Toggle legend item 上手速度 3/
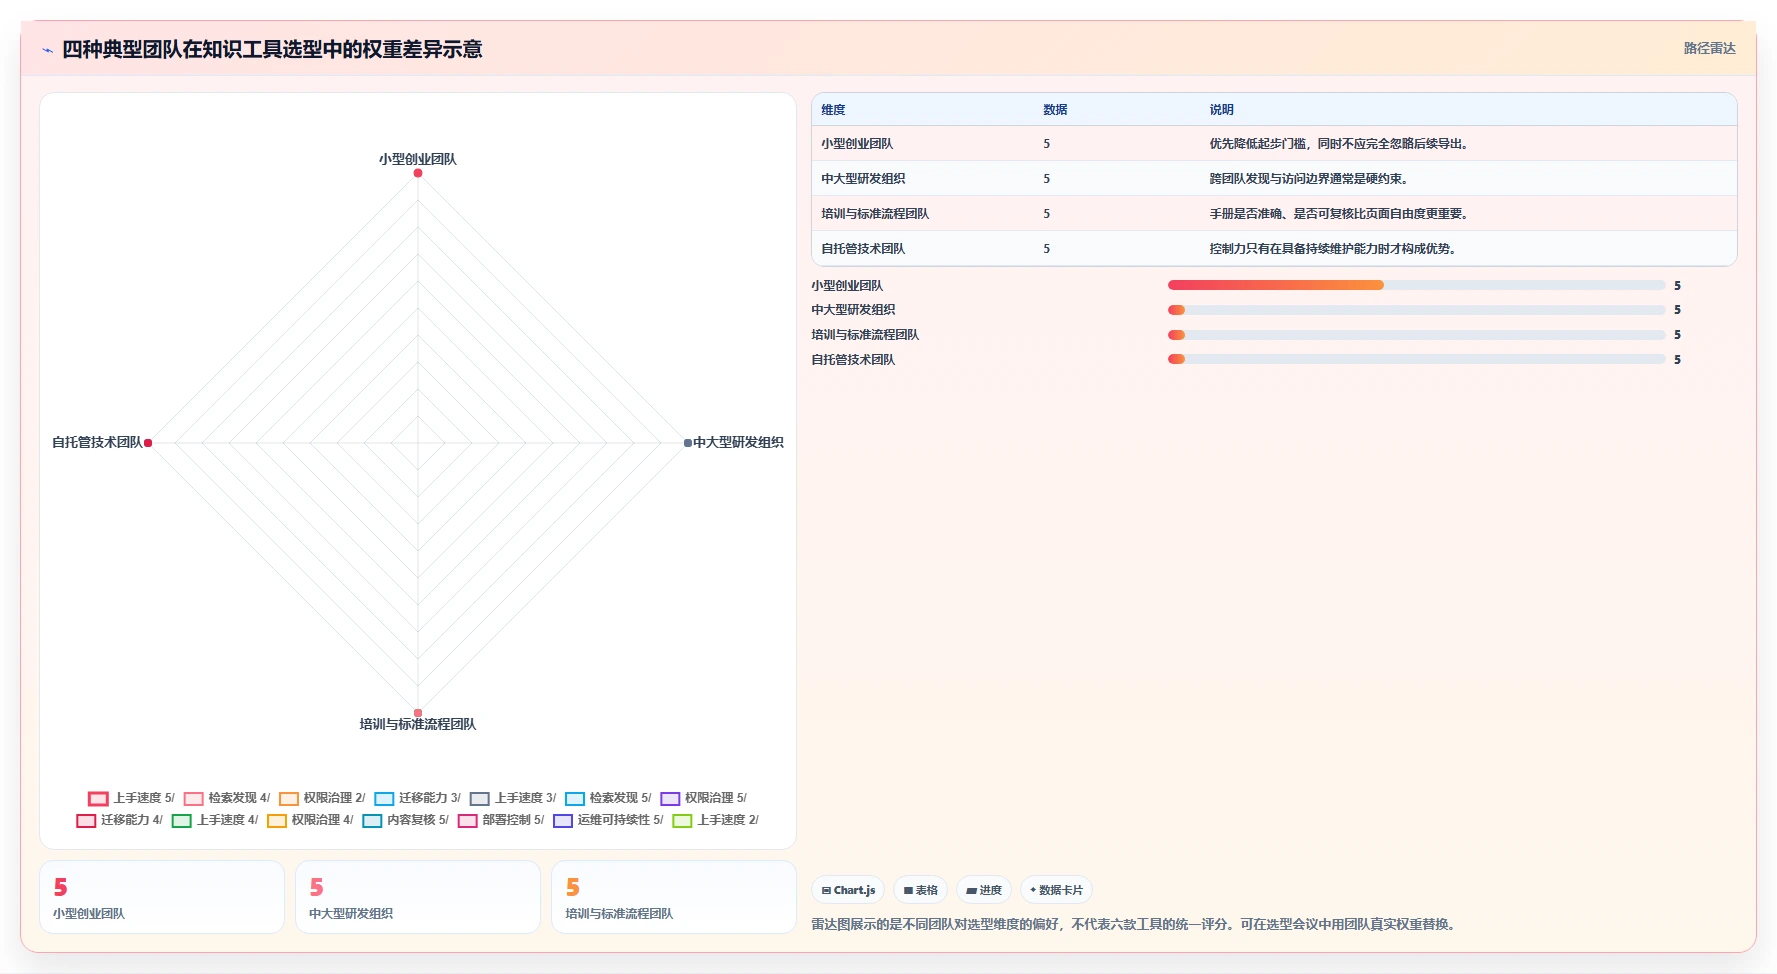1777x974 pixels. point(513,798)
